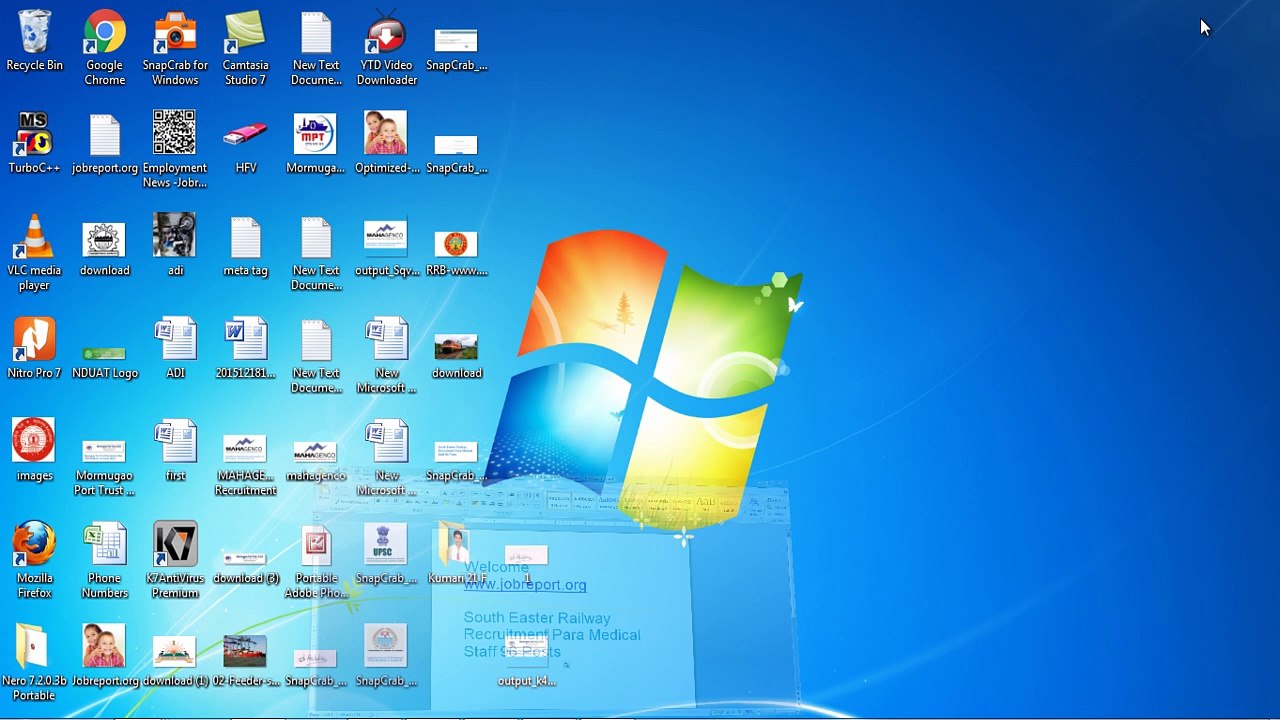Select the output_Sqv... image file
The image size is (1280, 720).
(x=386, y=246)
